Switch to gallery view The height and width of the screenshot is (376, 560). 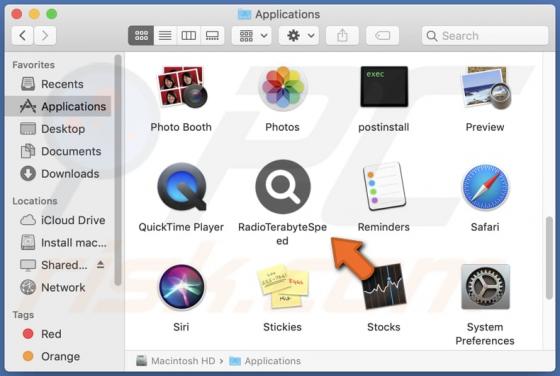pos(212,35)
